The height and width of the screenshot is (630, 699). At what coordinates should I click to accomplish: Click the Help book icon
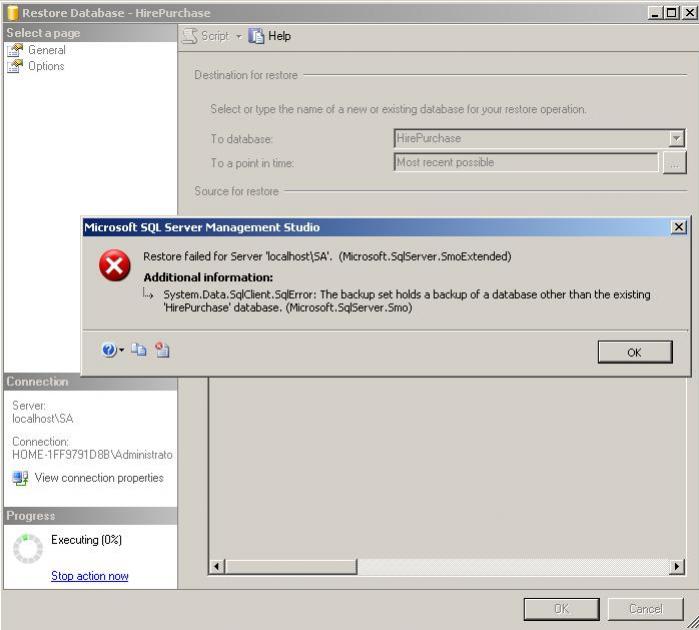256,36
